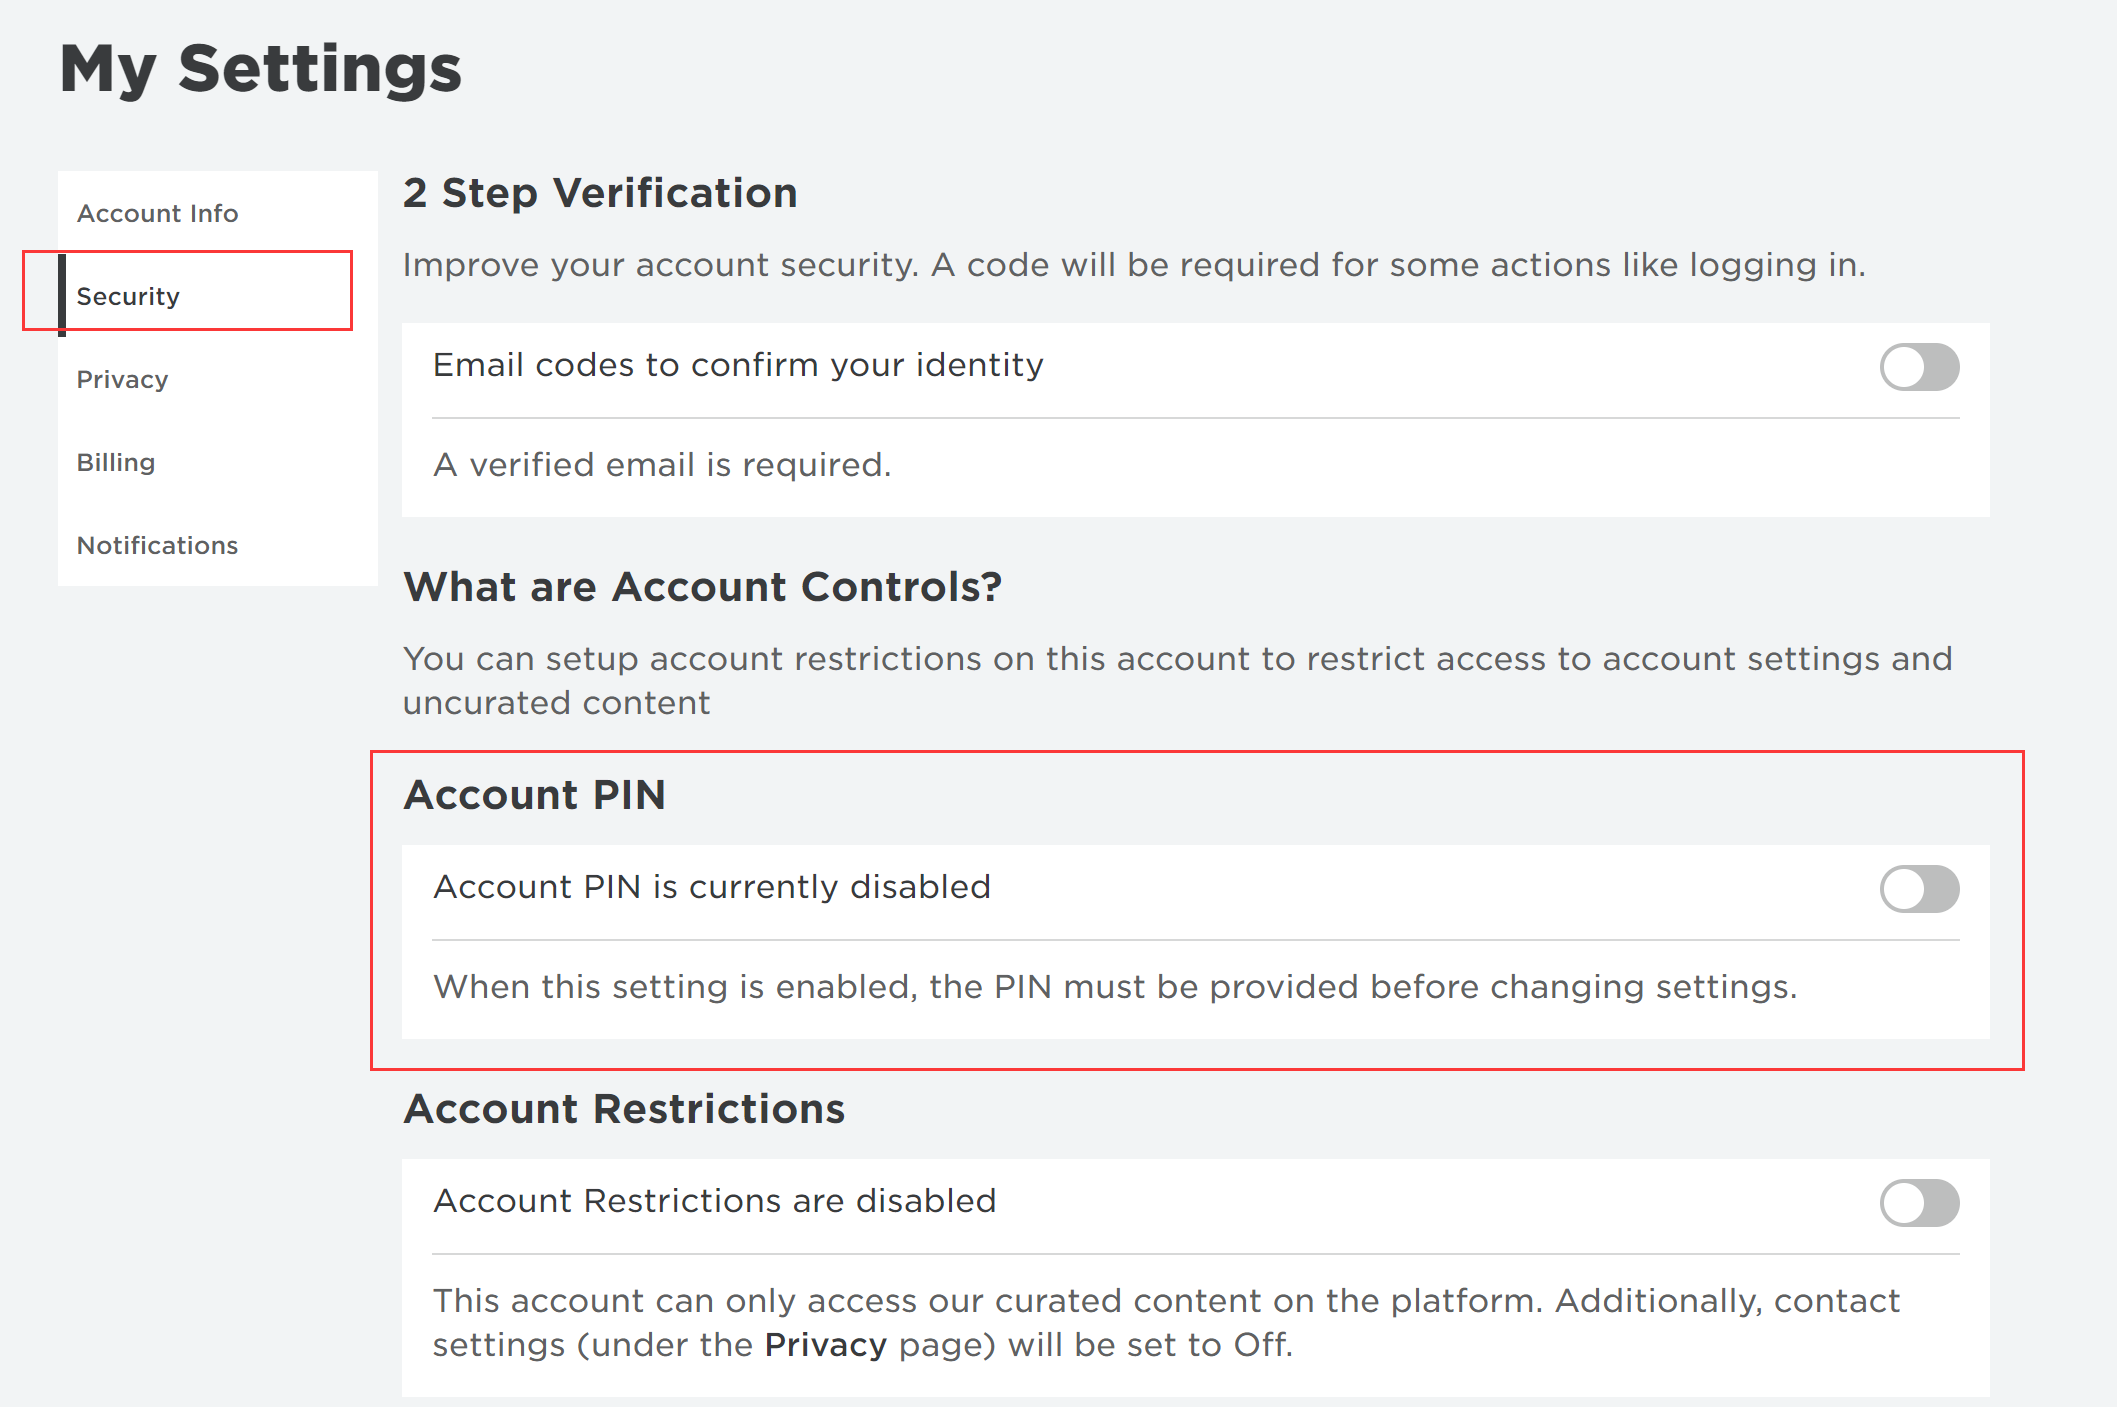The width and height of the screenshot is (2117, 1407).
Task: Click the "Improve your account security" description
Action: point(1134,265)
